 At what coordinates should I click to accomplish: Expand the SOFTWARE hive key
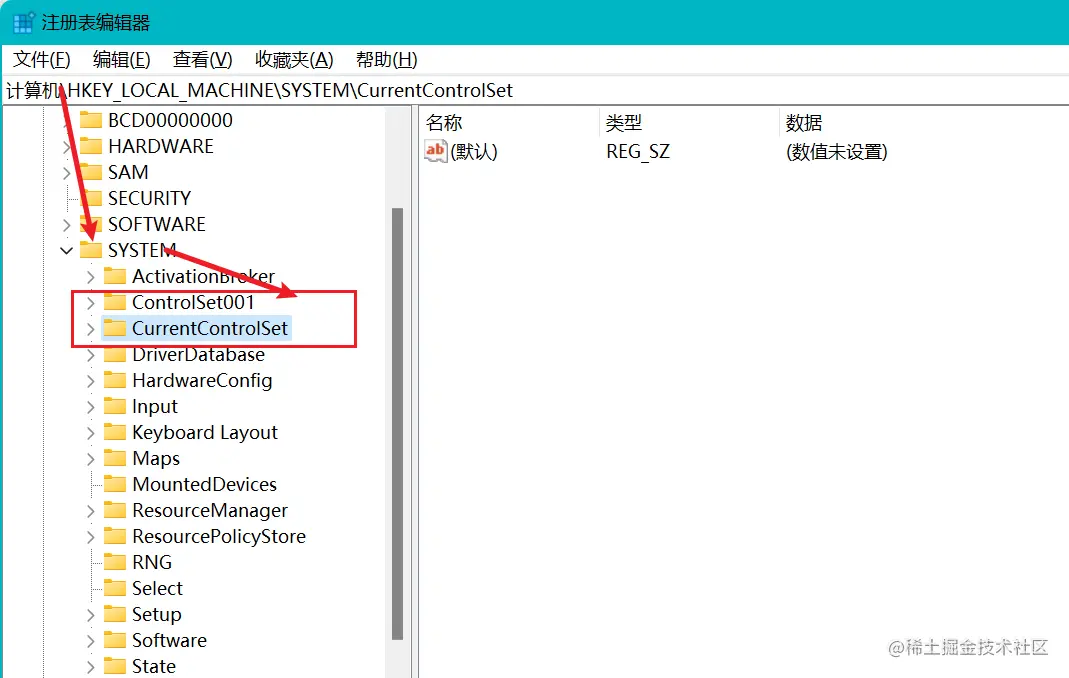(66, 224)
